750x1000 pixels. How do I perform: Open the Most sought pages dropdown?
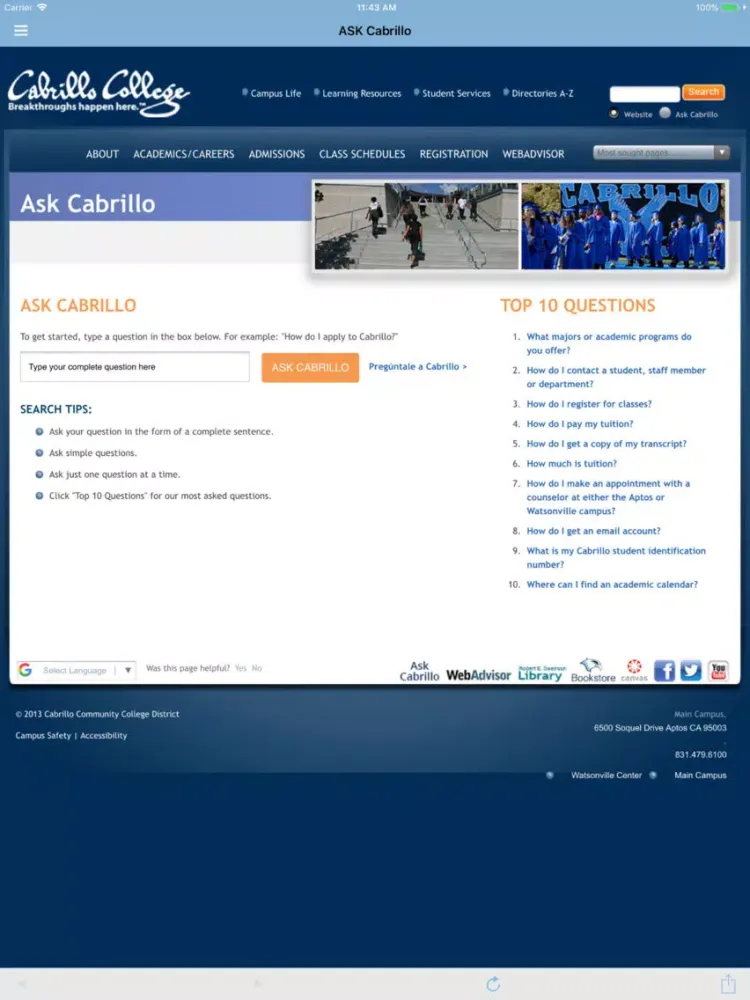tap(661, 152)
